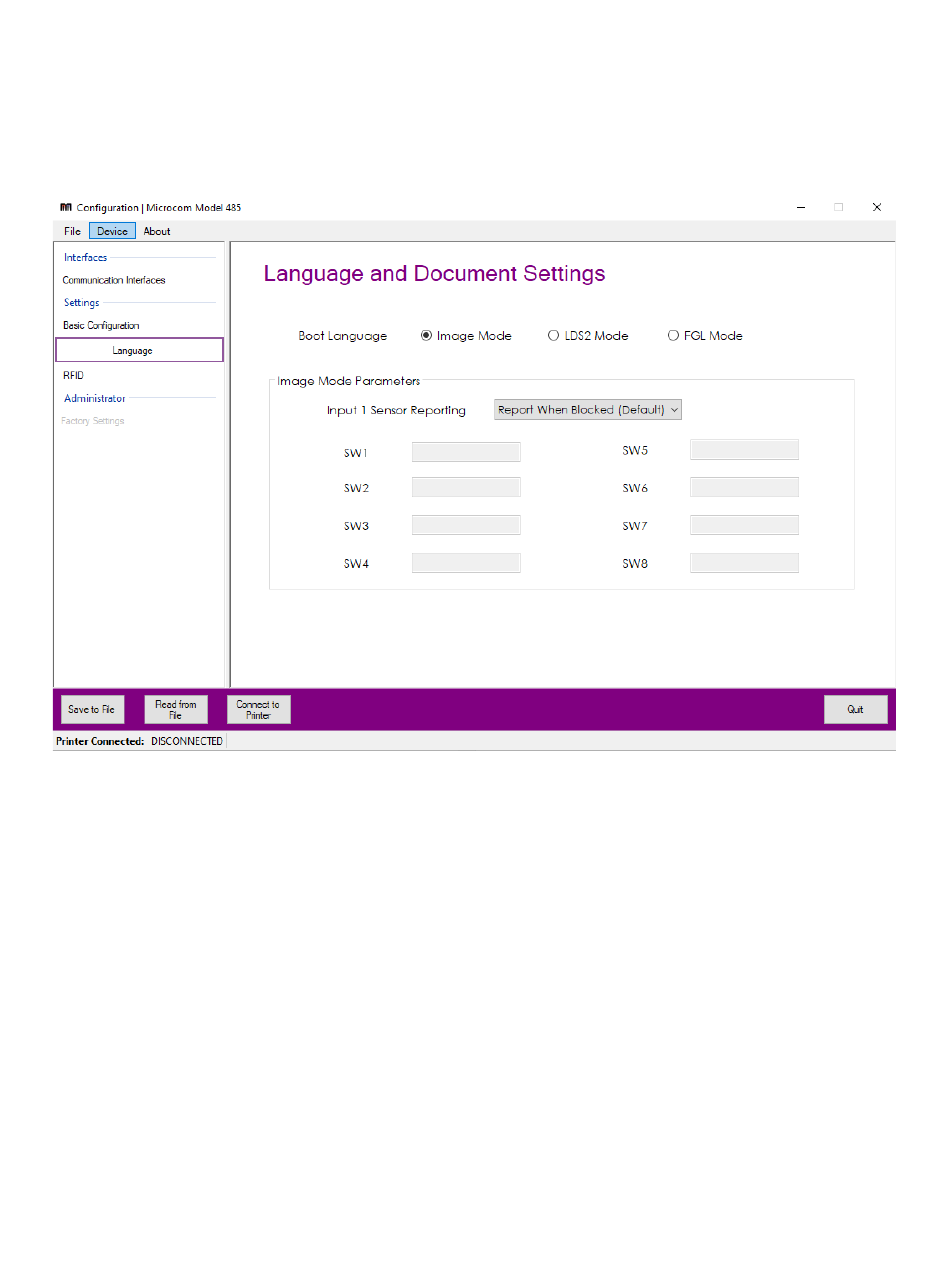Choose LDS2 Mode radio button

coord(554,336)
